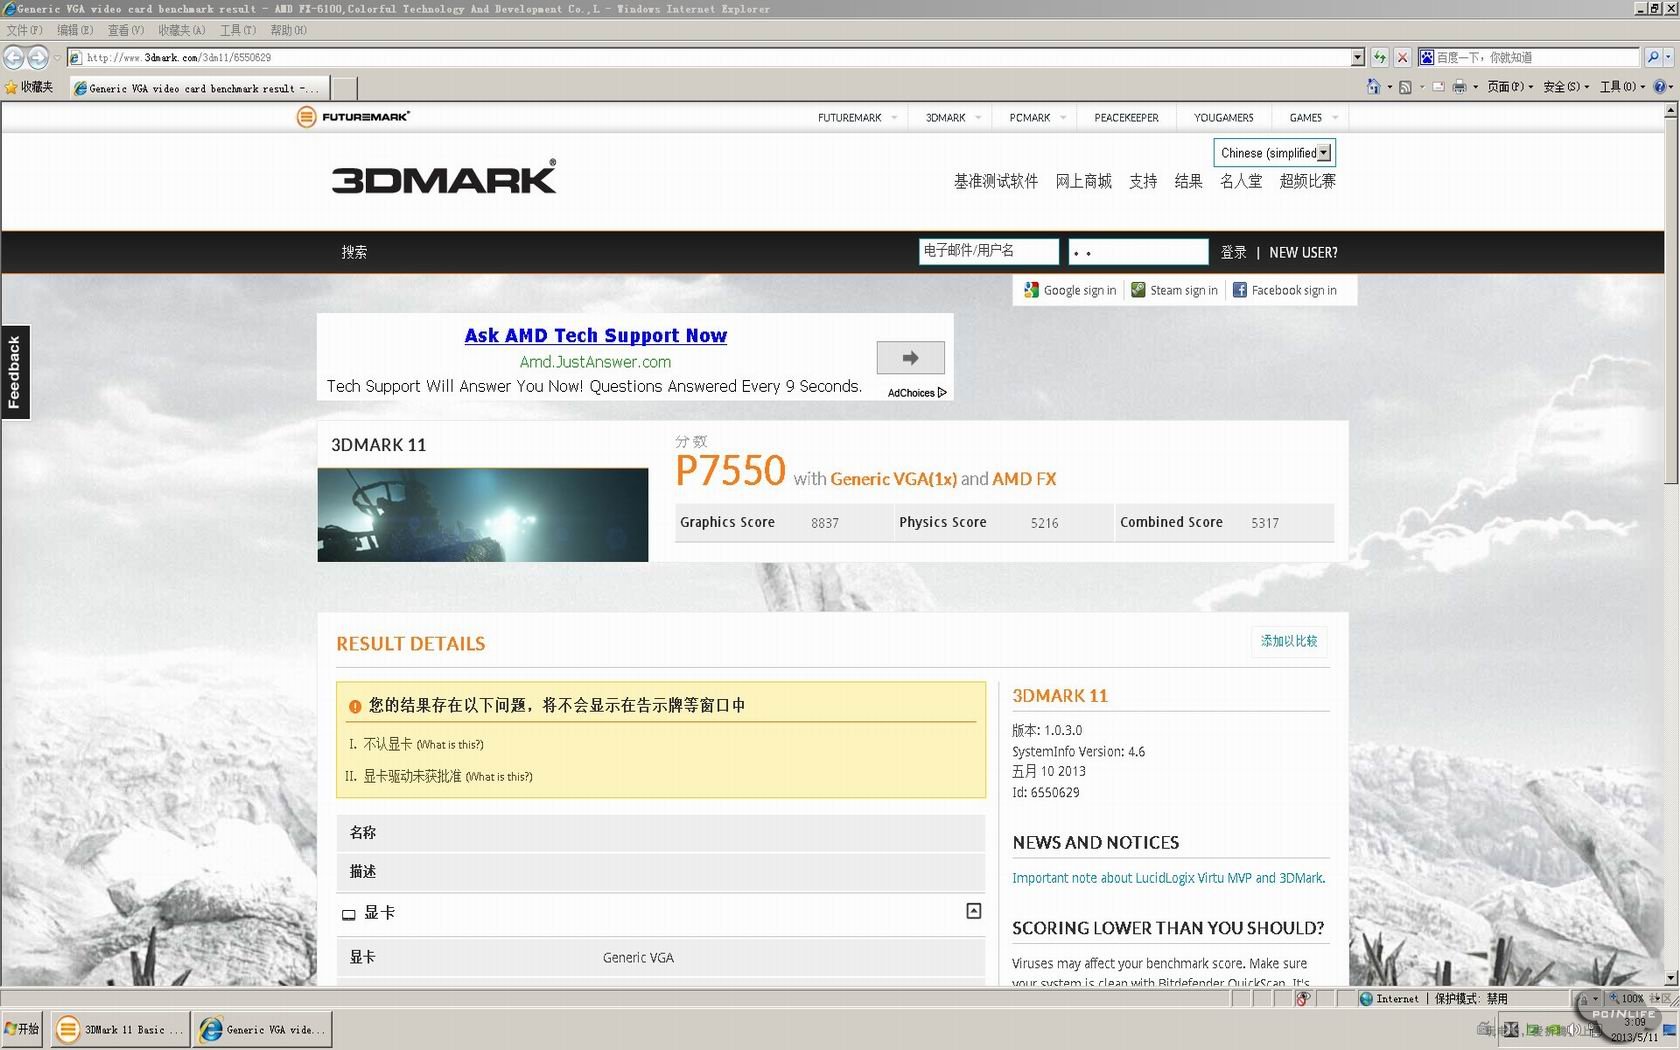Expand the 3DMARK nav dropdown
The height and width of the screenshot is (1050, 1680).
(978, 117)
